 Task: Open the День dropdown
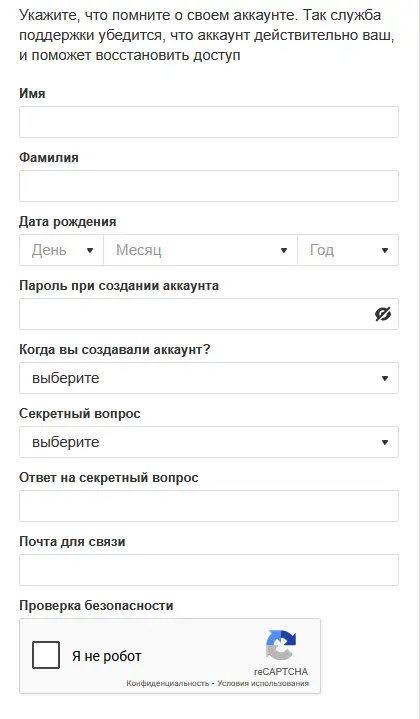(x=61, y=250)
